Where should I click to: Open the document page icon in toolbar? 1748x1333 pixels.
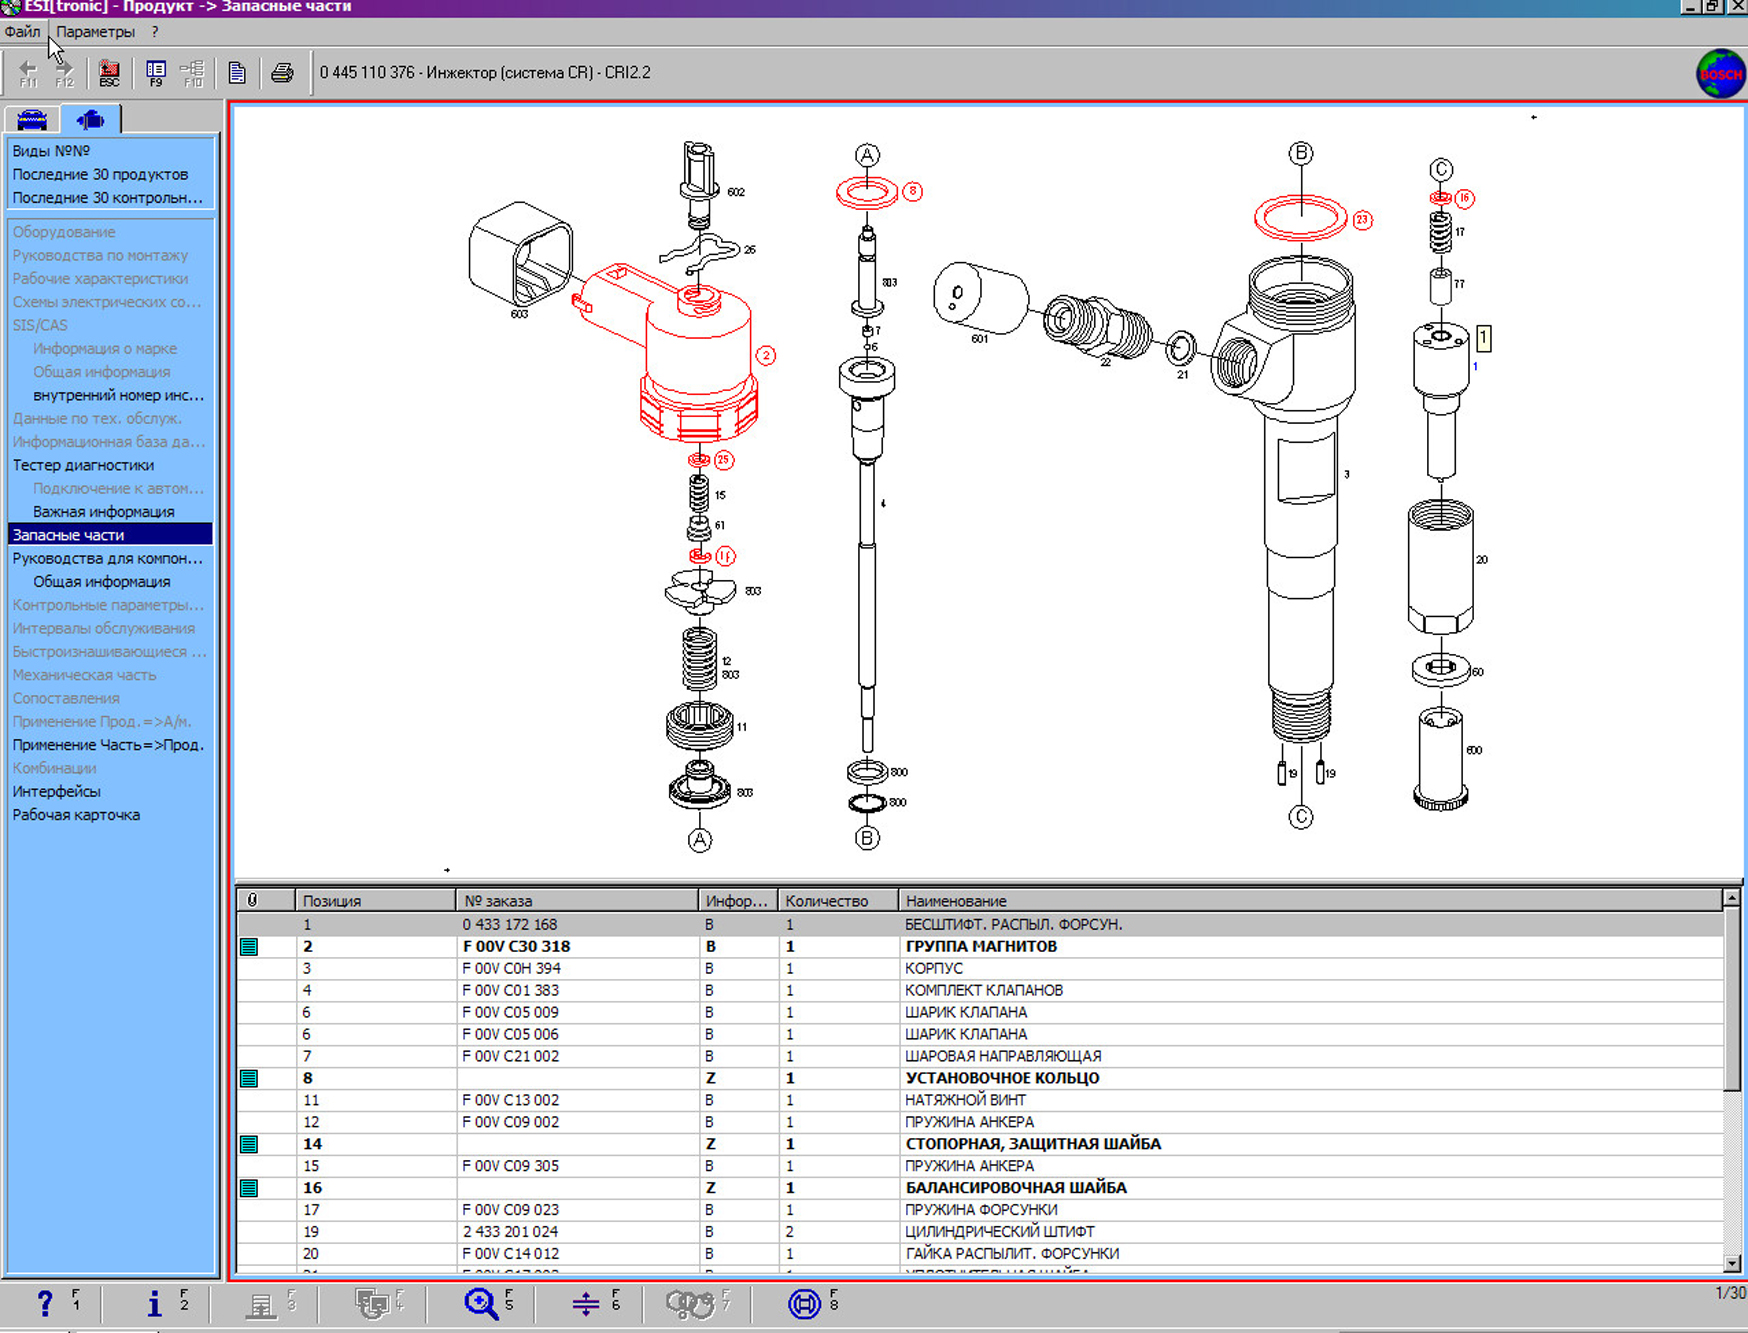[237, 73]
